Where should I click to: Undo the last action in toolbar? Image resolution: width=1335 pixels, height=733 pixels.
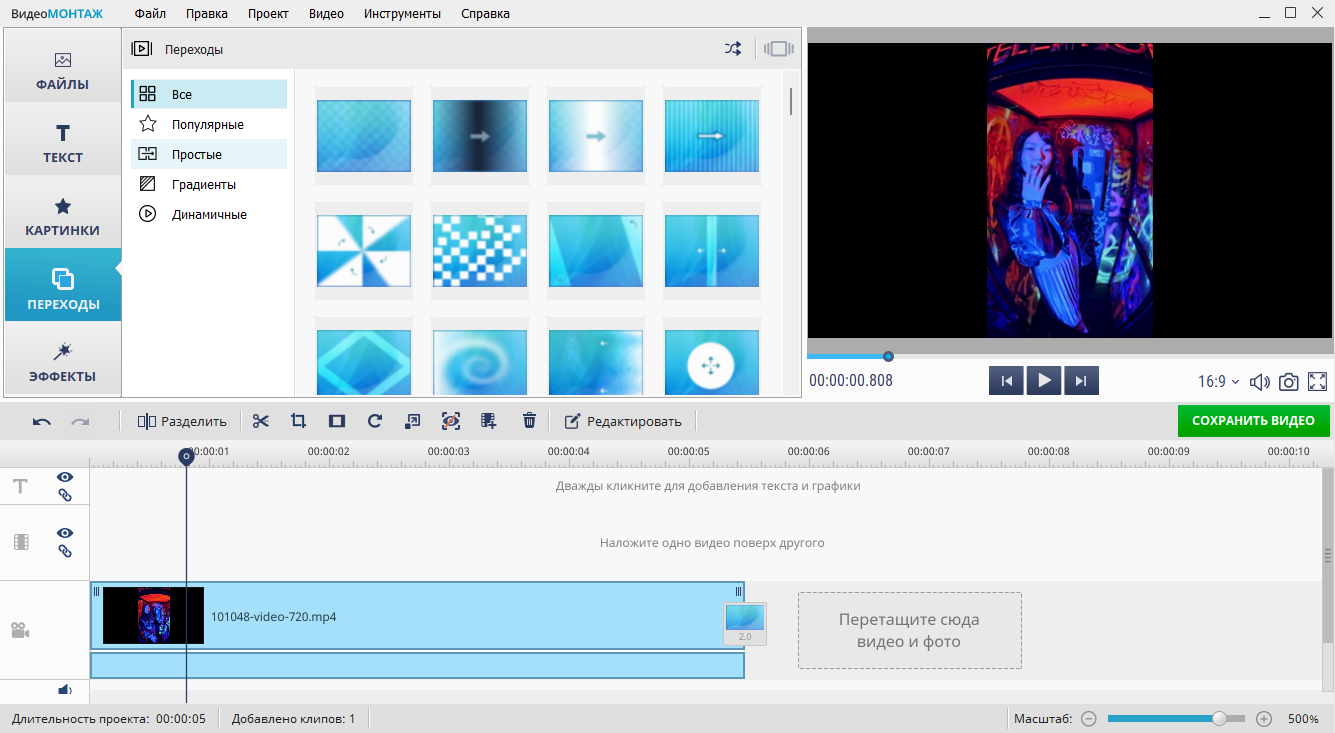point(42,421)
